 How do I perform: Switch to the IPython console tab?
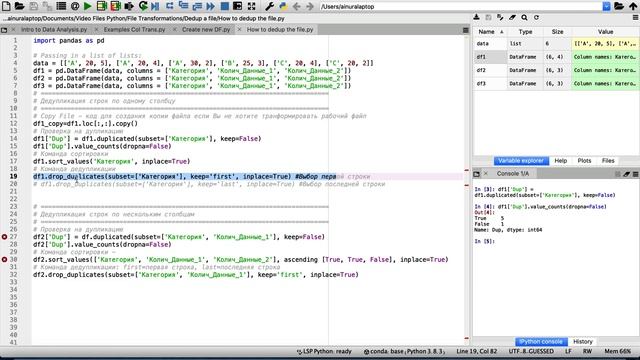541,341
